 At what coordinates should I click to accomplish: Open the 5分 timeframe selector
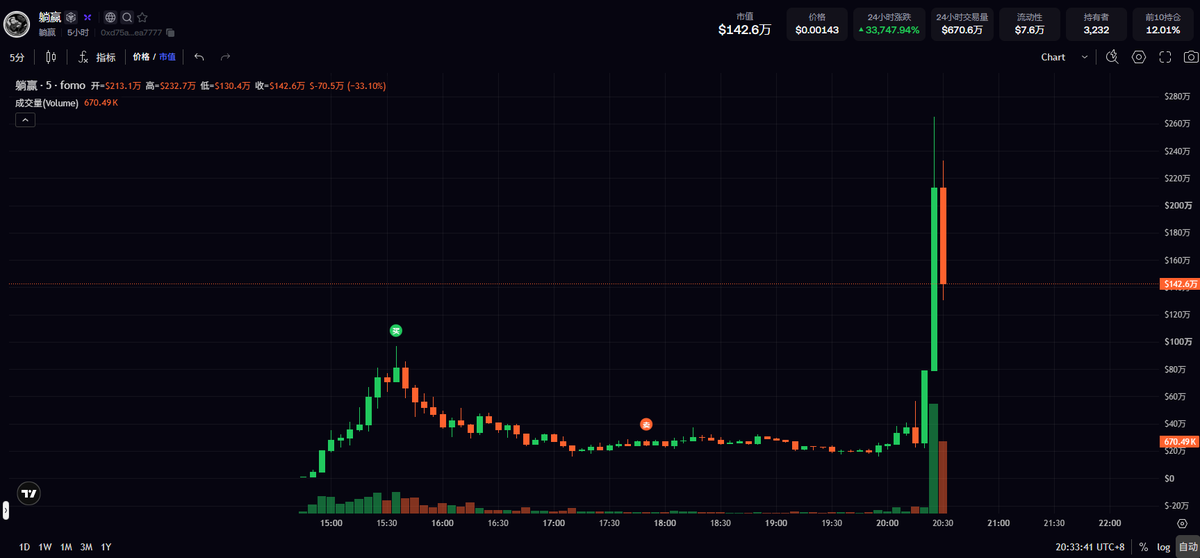(18, 57)
